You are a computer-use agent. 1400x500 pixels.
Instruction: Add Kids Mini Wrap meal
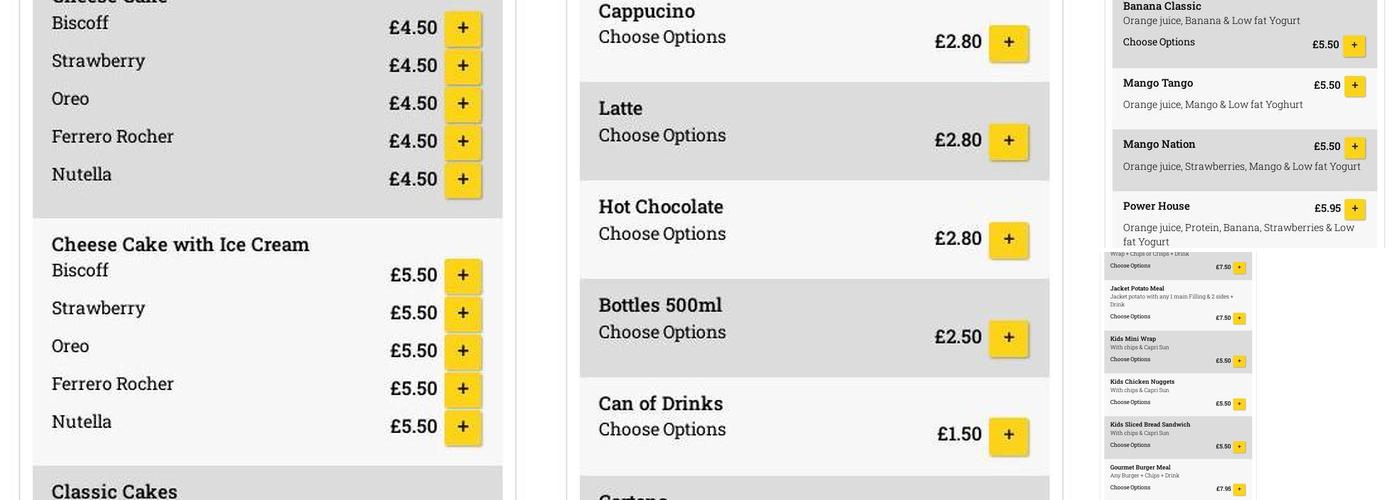1239,361
